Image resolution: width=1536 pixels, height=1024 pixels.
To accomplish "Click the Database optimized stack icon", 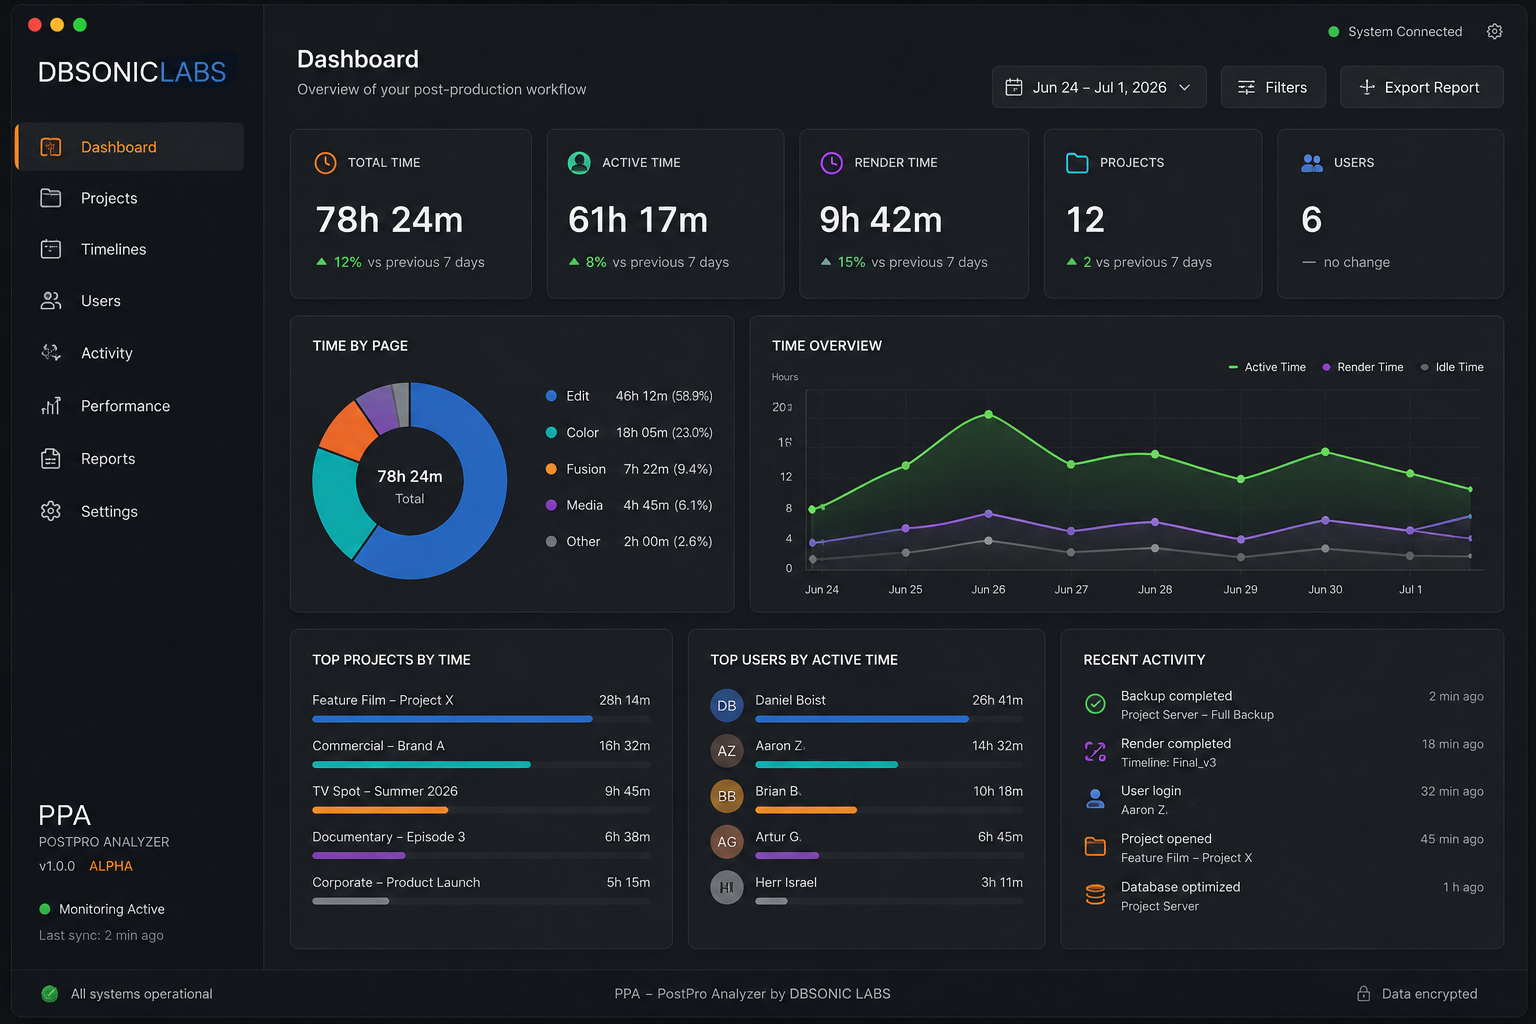I will pos(1096,895).
